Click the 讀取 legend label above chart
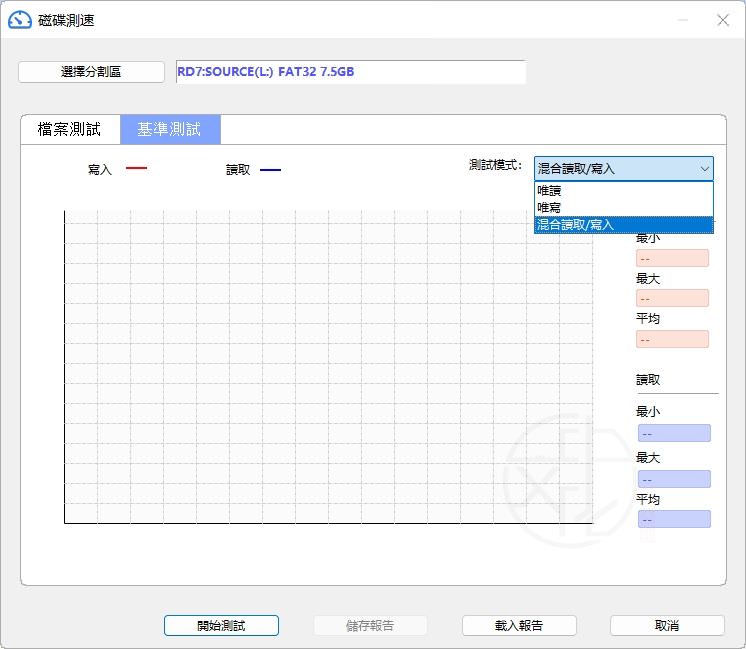 (238, 170)
